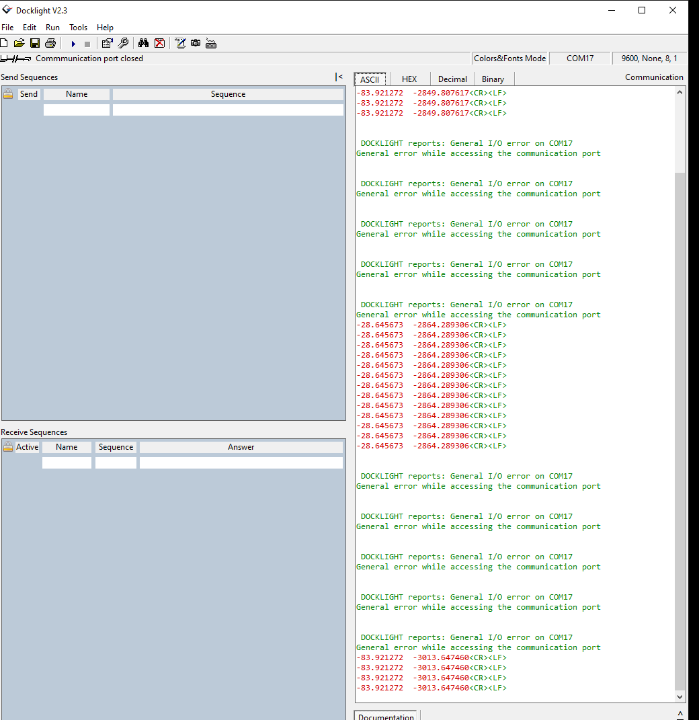This screenshot has width=699, height=720.
Task: Open the Documentation tab at the bottom
Action: pos(386,716)
